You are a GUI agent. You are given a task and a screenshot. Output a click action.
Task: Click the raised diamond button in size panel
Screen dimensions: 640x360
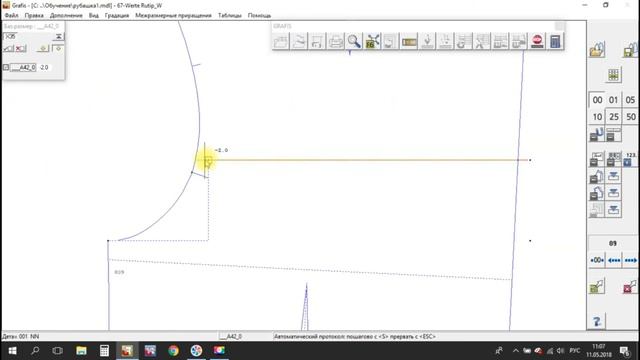43,49
